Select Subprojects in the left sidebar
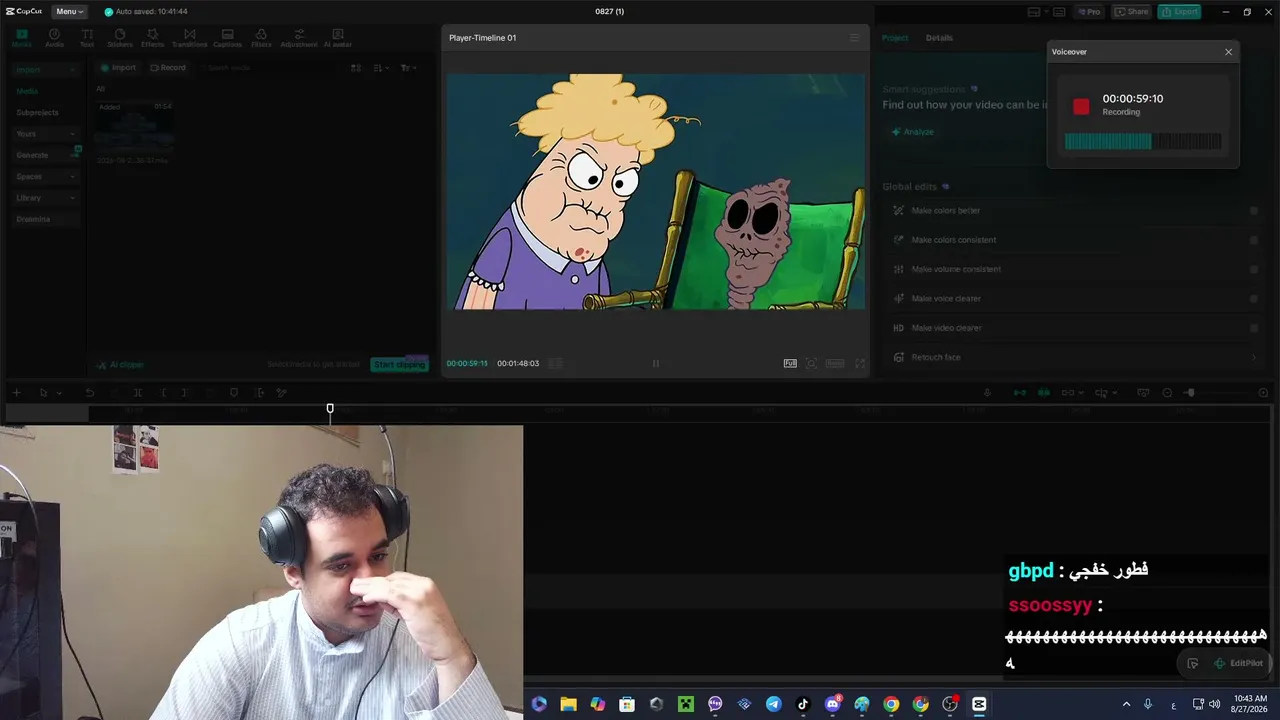This screenshot has width=1280, height=720. click(x=37, y=112)
